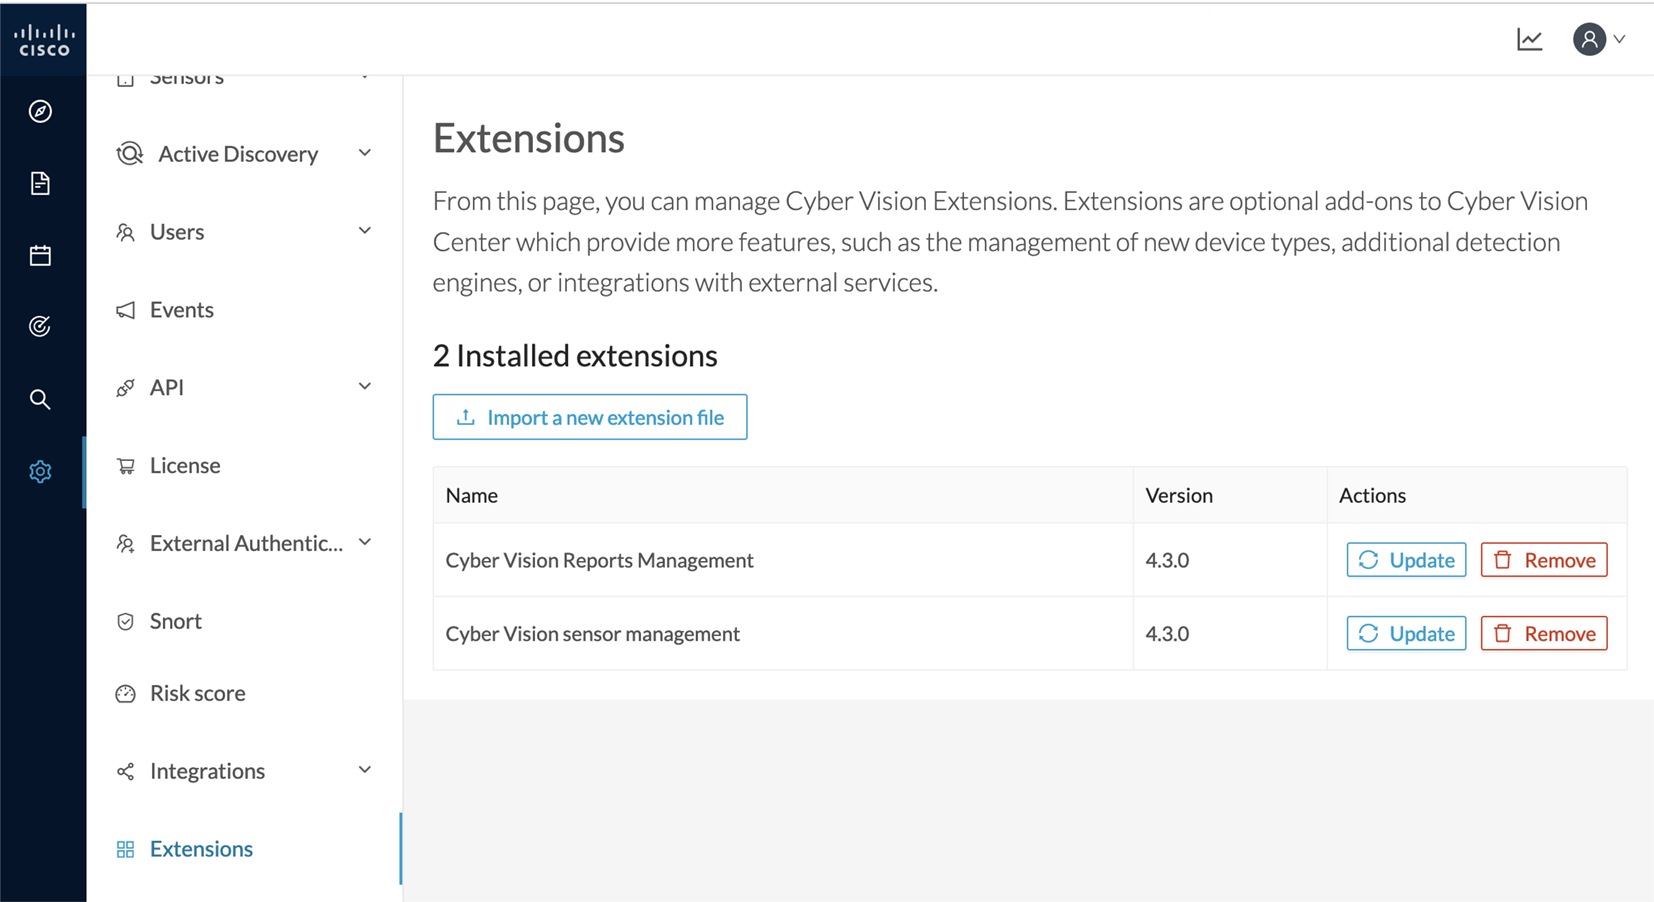Expand the Users section
Image resolution: width=1654 pixels, height=902 pixels.
365,230
